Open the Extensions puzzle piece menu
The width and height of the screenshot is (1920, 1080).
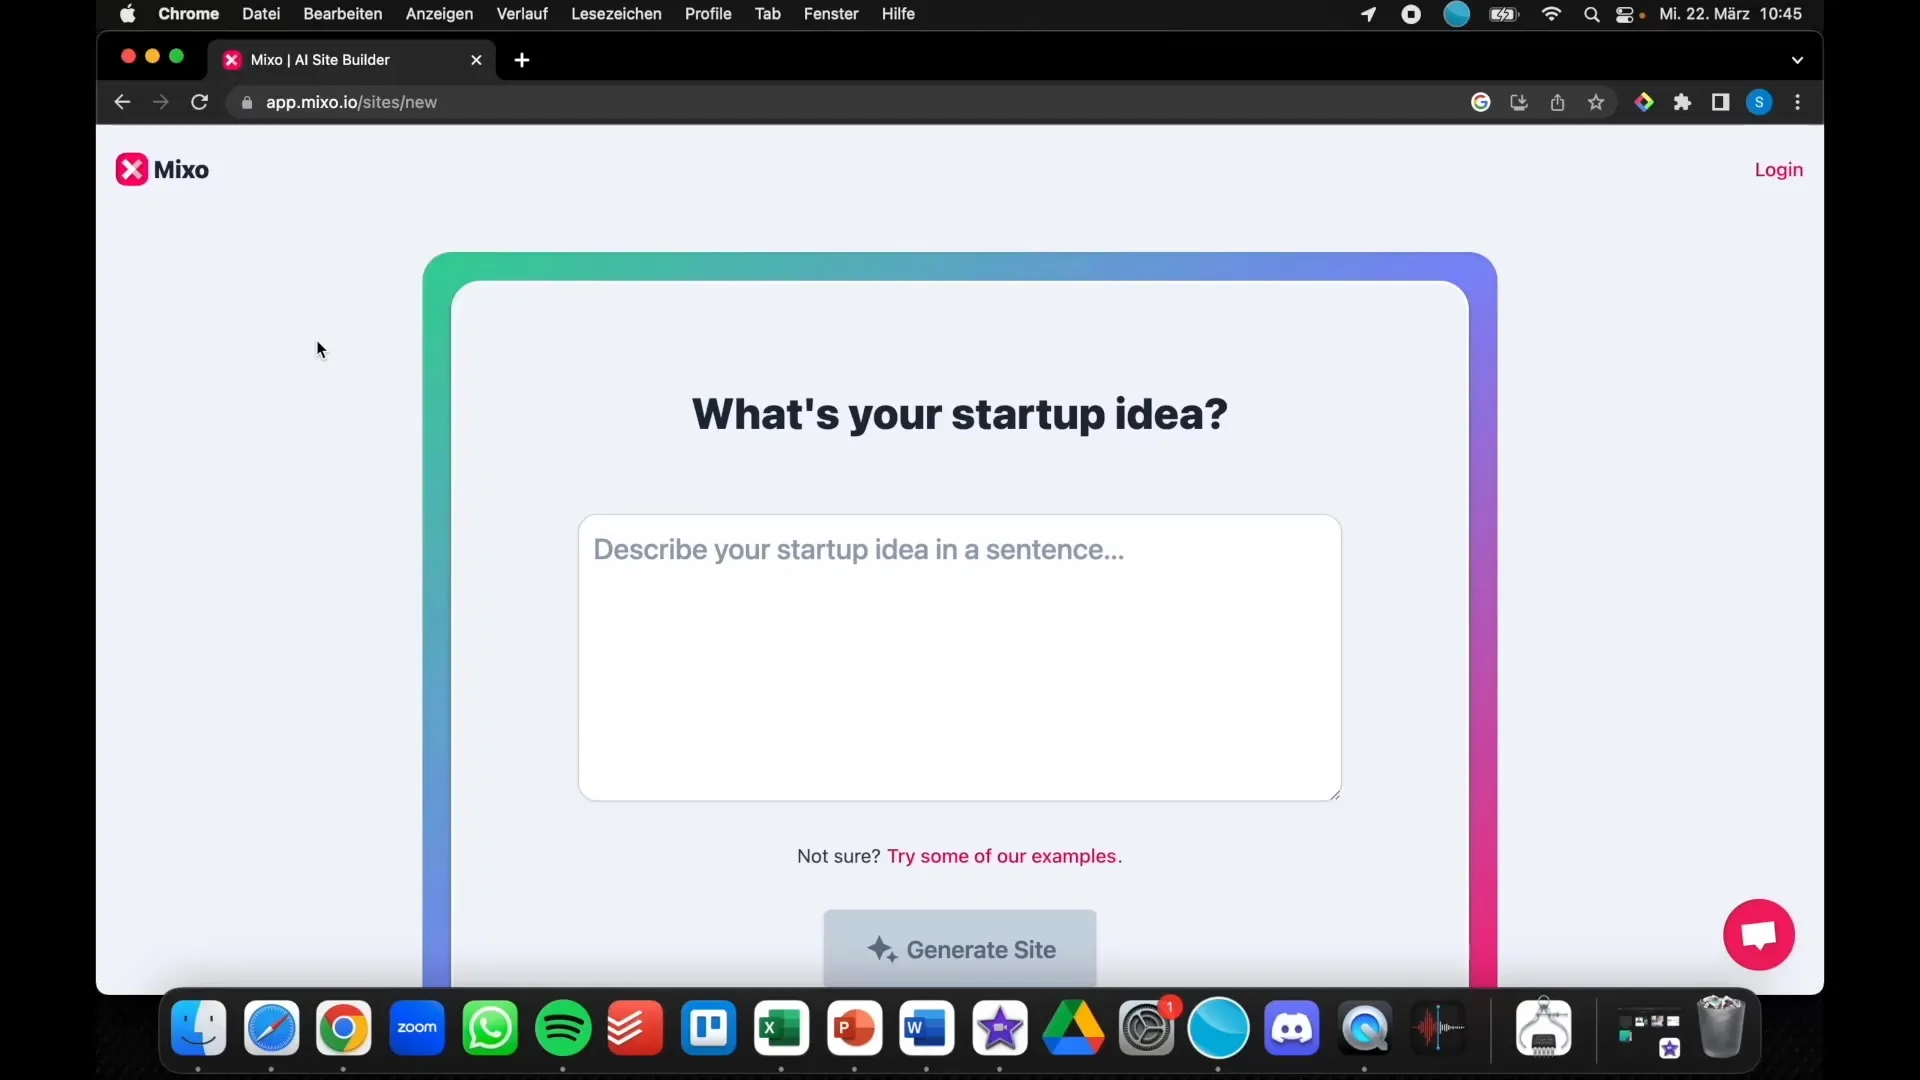point(1682,102)
